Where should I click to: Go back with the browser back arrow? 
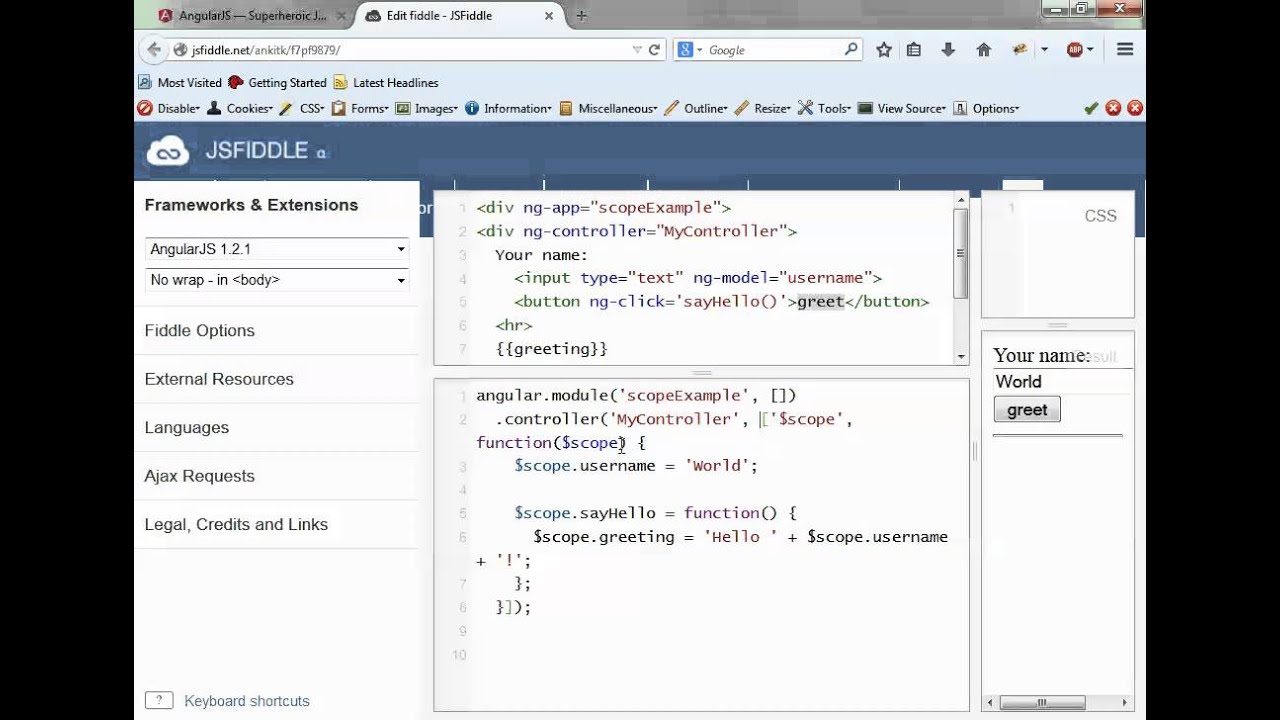(x=153, y=49)
